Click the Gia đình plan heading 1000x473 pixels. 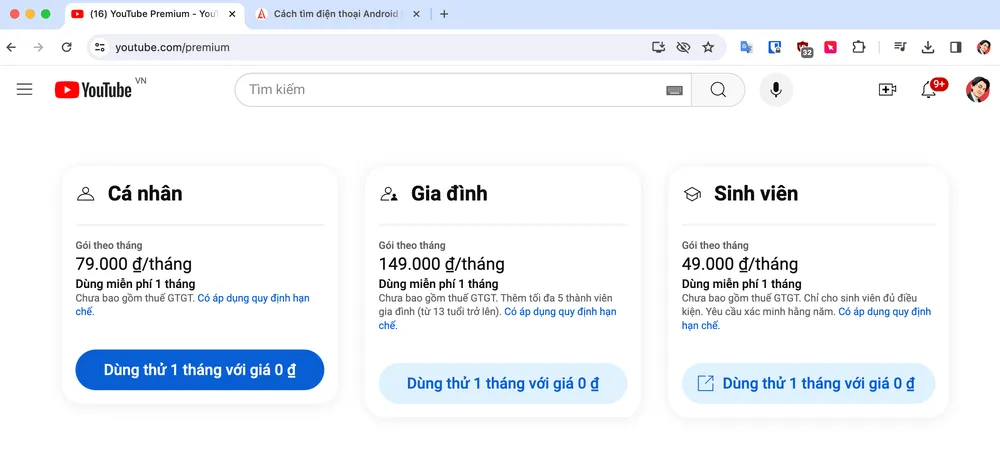point(449,193)
